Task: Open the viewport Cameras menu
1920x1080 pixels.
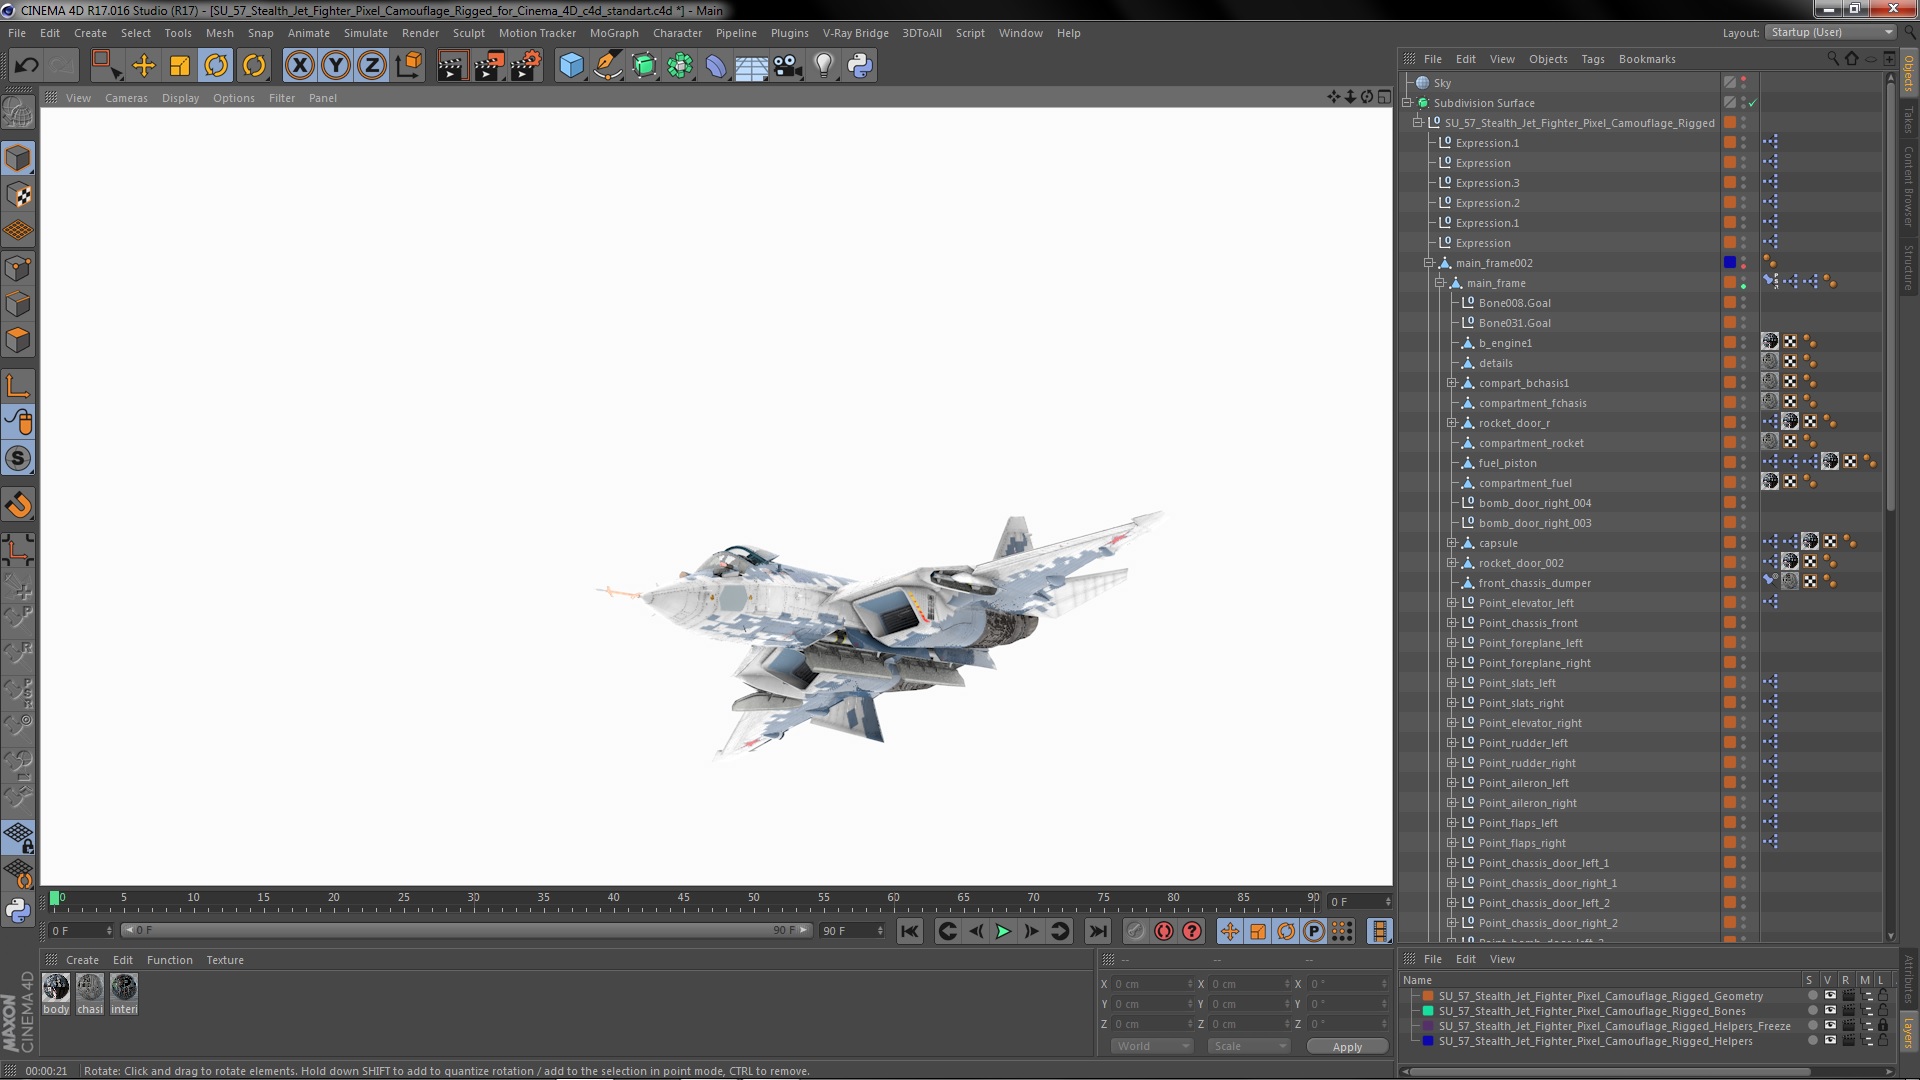Action: (126, 98)
